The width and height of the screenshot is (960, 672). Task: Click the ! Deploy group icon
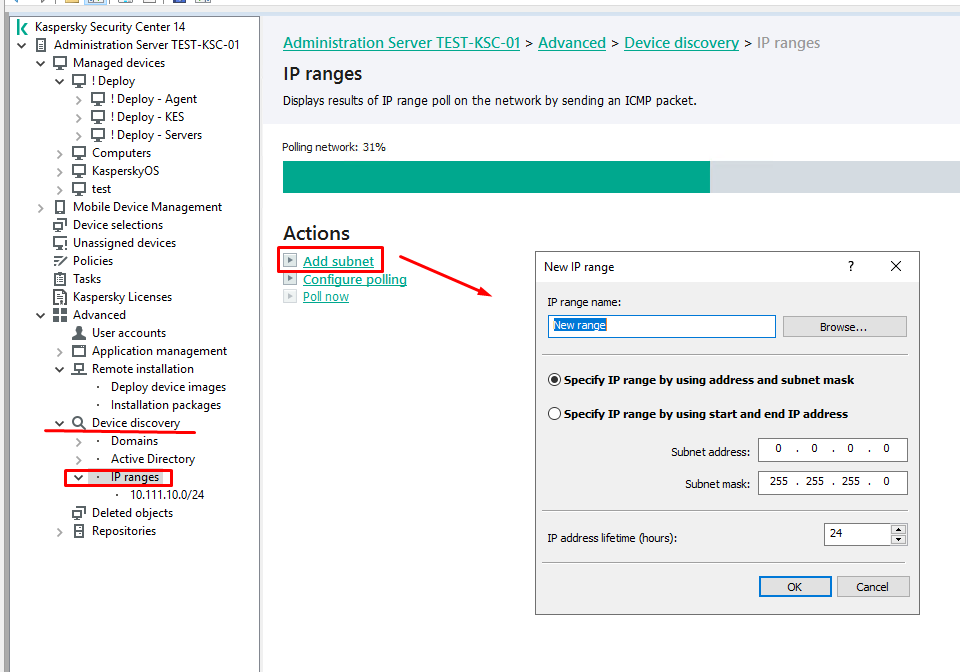(79, 81)
